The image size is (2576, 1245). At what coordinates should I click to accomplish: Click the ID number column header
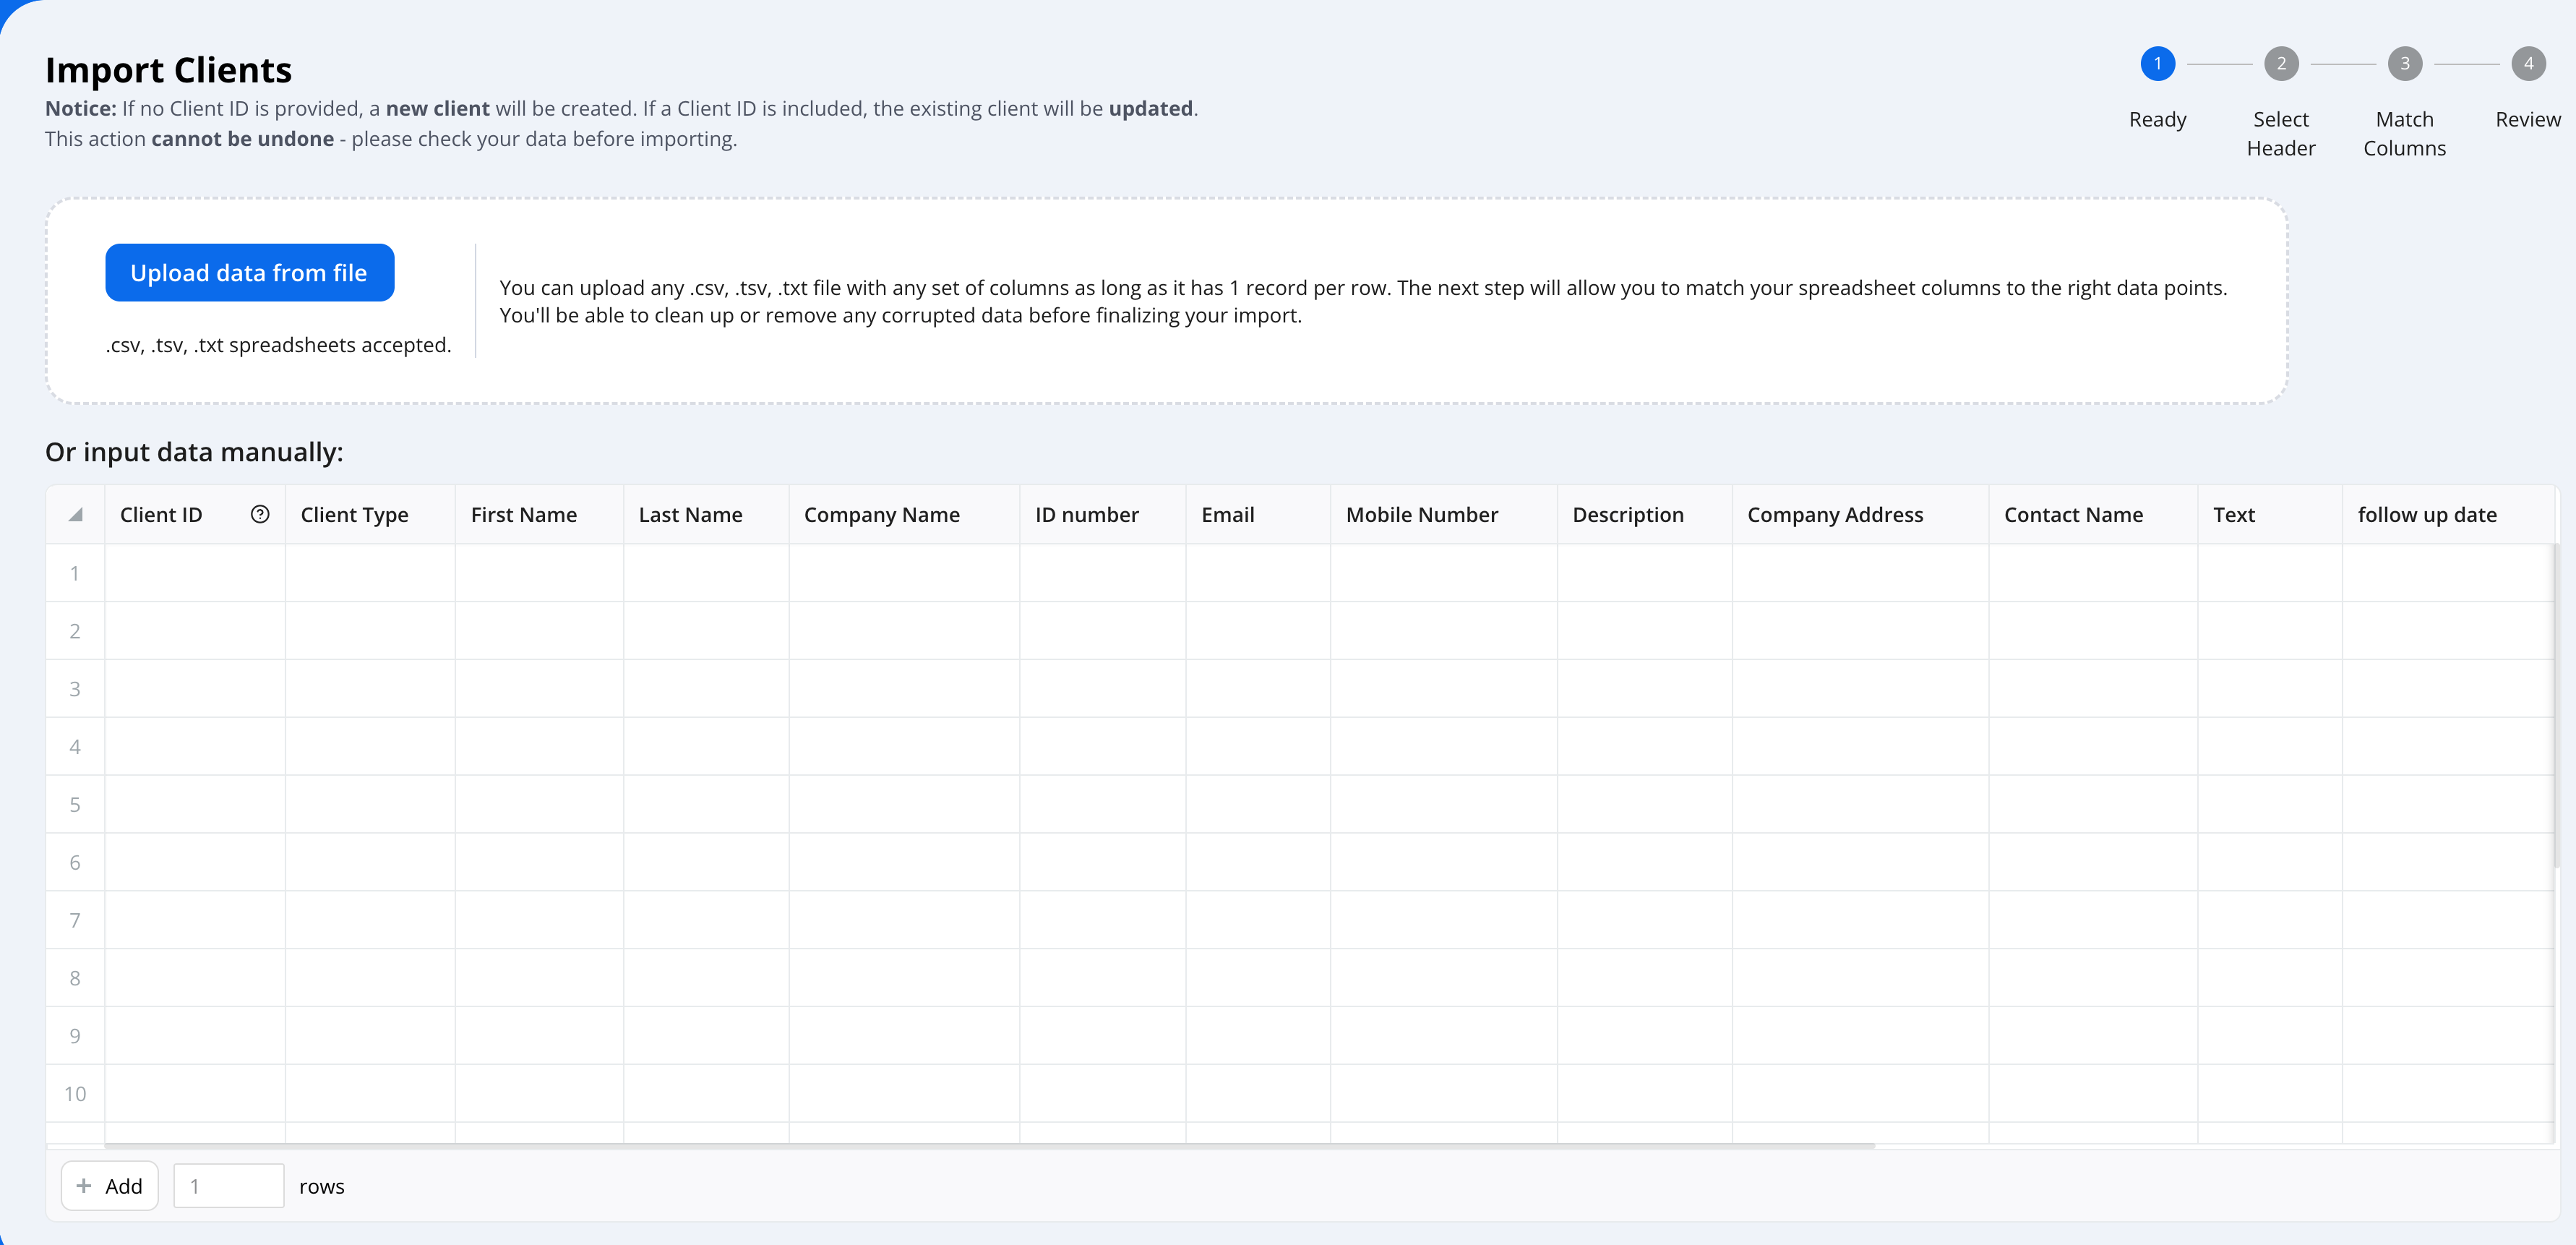coord(1103,515)
